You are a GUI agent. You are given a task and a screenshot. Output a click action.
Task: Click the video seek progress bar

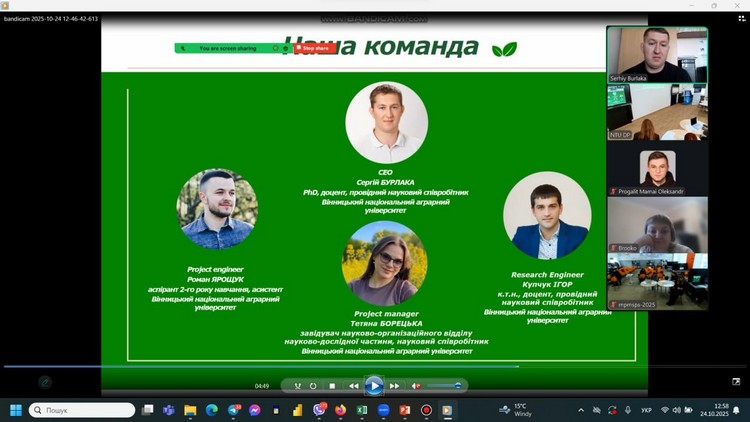point(300,367)
